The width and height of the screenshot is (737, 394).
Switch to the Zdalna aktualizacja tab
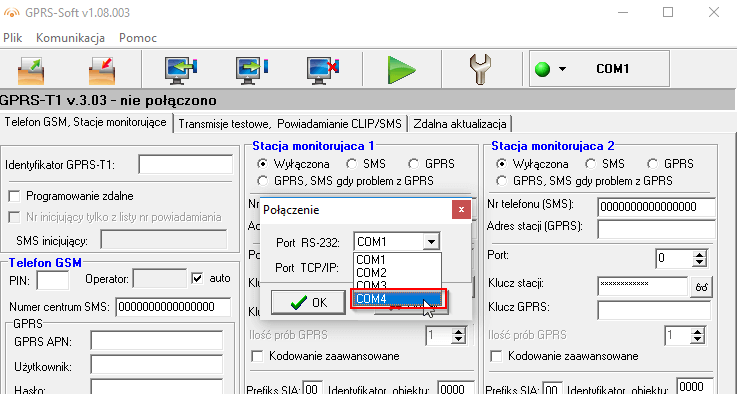tap(460, 124)
